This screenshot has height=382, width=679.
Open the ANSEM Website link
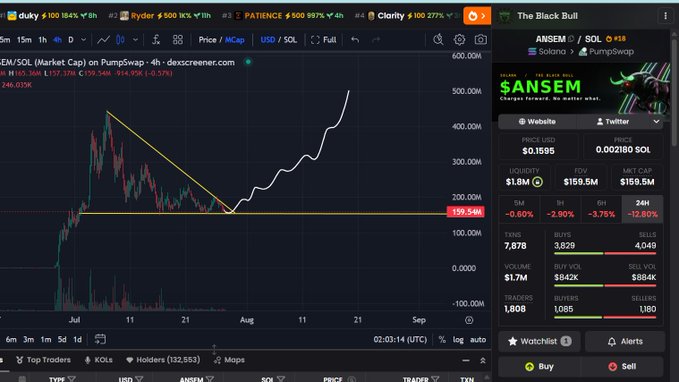click(x=537, y=122)
